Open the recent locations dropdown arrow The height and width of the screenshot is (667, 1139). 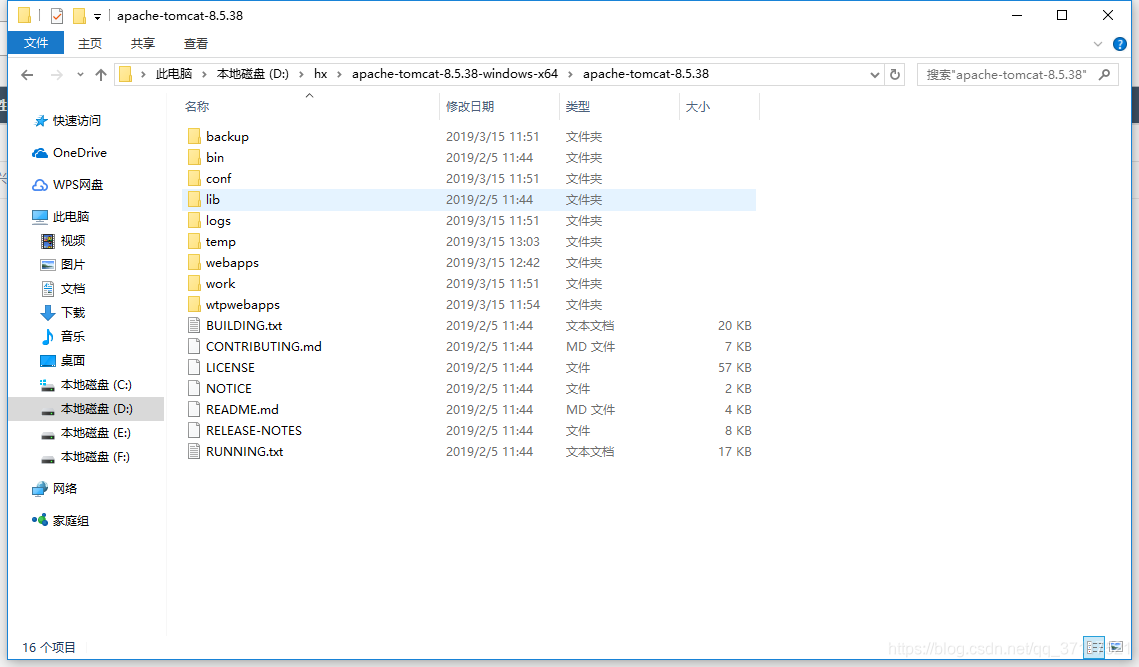(x=80, y=75)
